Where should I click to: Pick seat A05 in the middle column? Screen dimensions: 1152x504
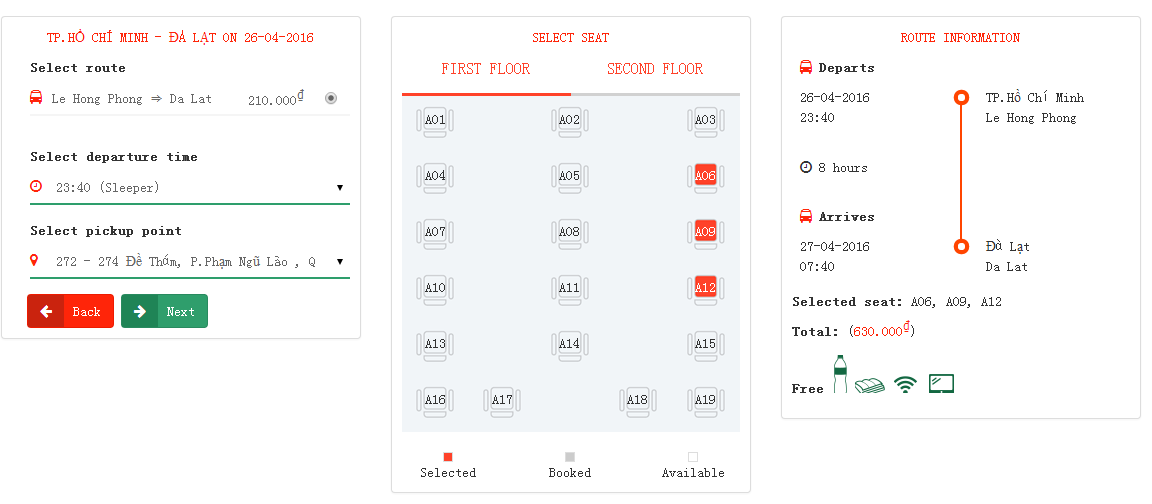click(x=569, y=177)
